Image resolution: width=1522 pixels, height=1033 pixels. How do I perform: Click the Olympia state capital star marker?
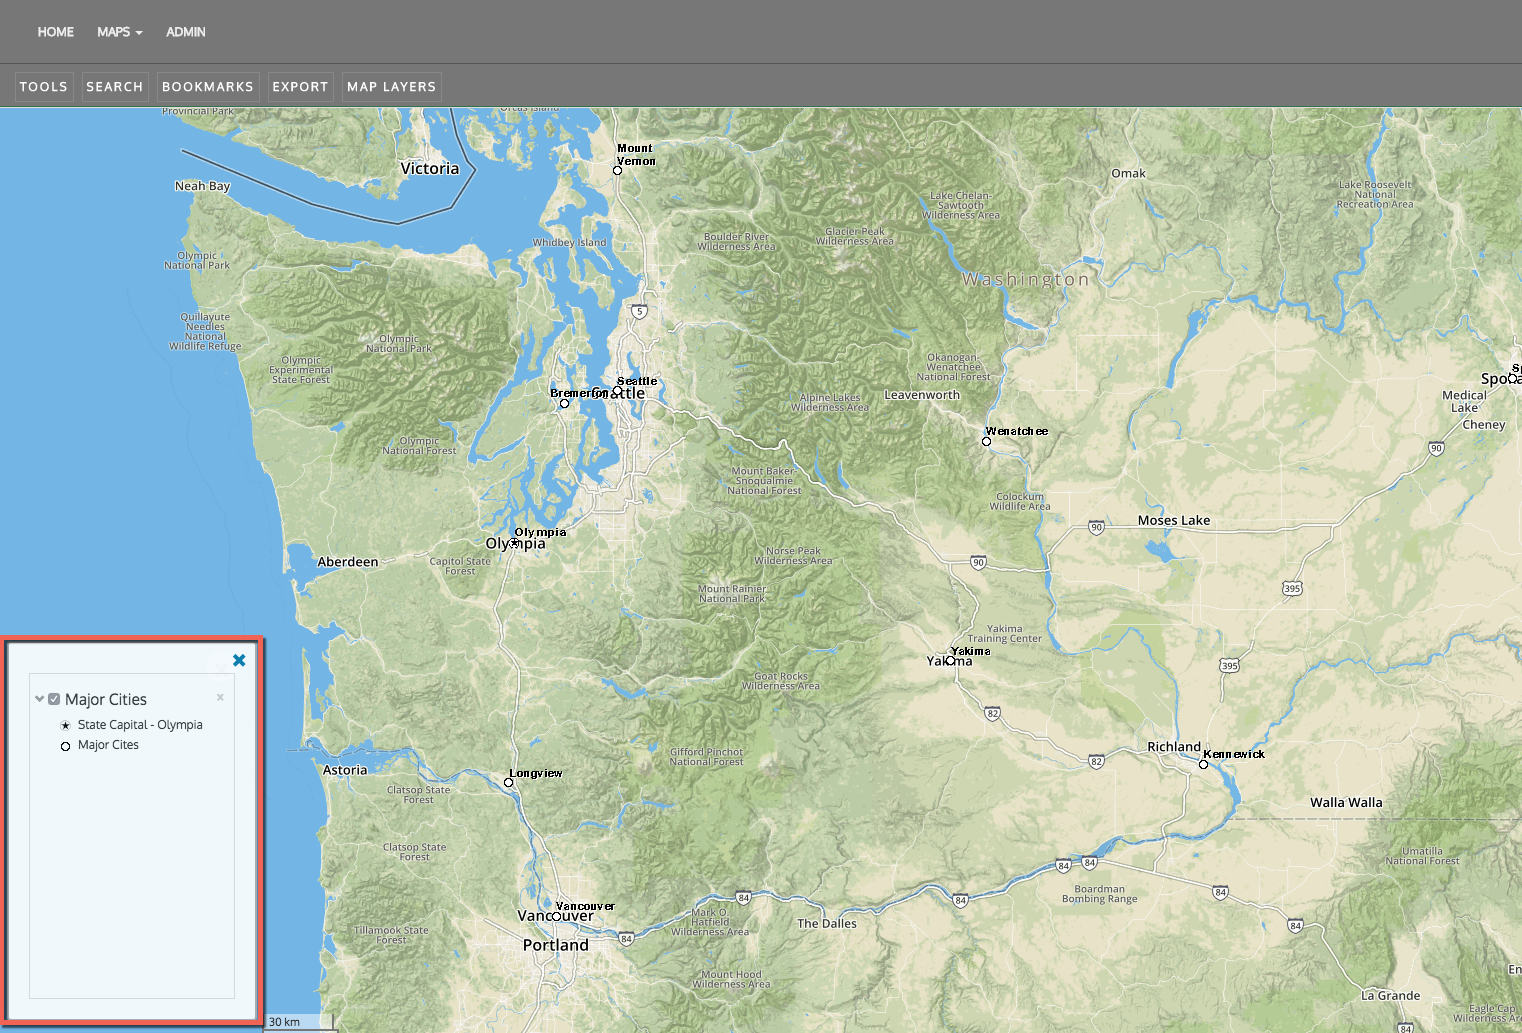click(x=514, y=543)
